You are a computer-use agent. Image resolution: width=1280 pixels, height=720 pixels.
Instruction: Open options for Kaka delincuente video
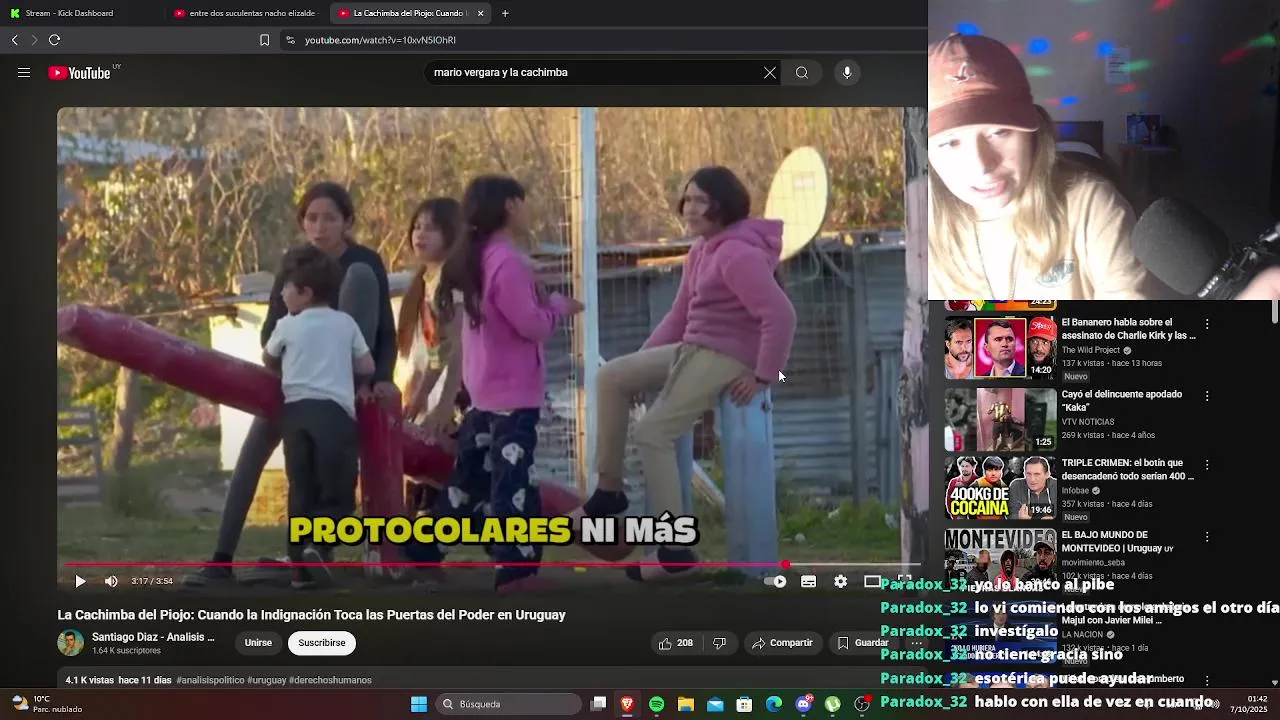point(1207,396)
